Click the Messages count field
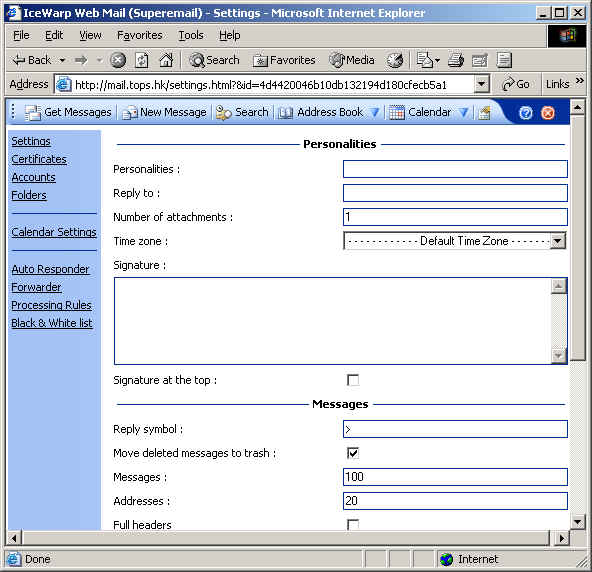The height and width of the screenshot is (572, 592). [x=455, y=477]
